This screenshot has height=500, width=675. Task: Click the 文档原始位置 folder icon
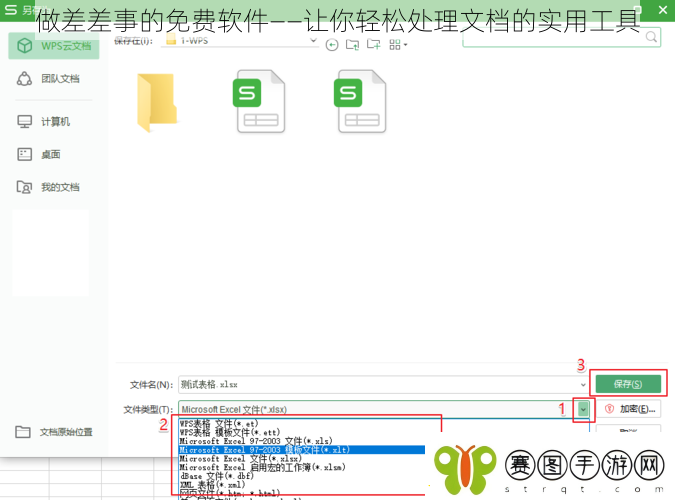(23, 432)
